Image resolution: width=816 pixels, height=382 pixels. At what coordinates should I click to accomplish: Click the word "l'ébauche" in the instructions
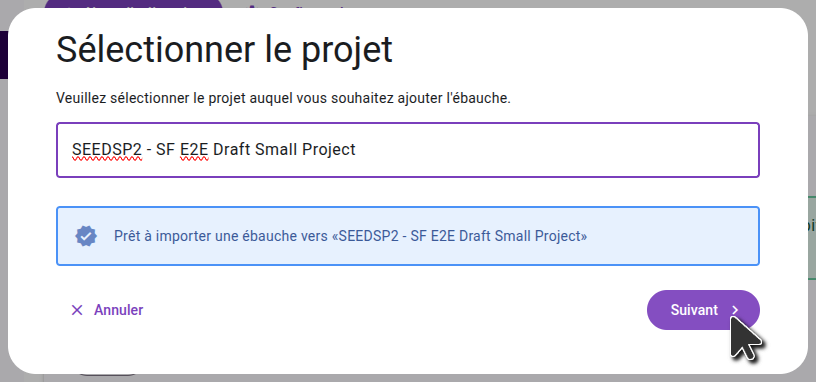[486, 98]
